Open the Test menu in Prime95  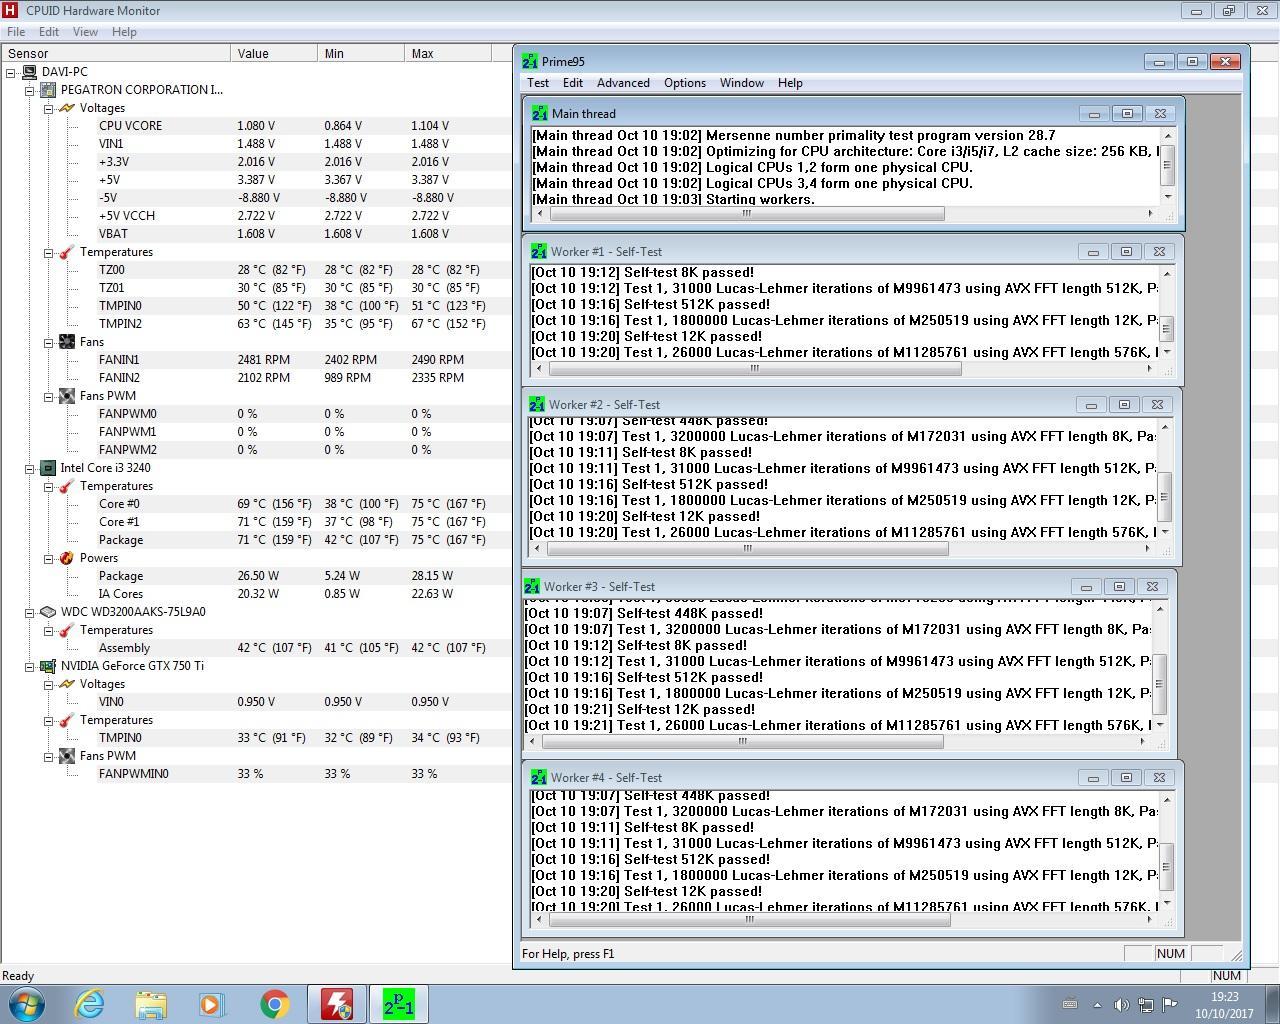pyautogui.click(x=538, y=83)
